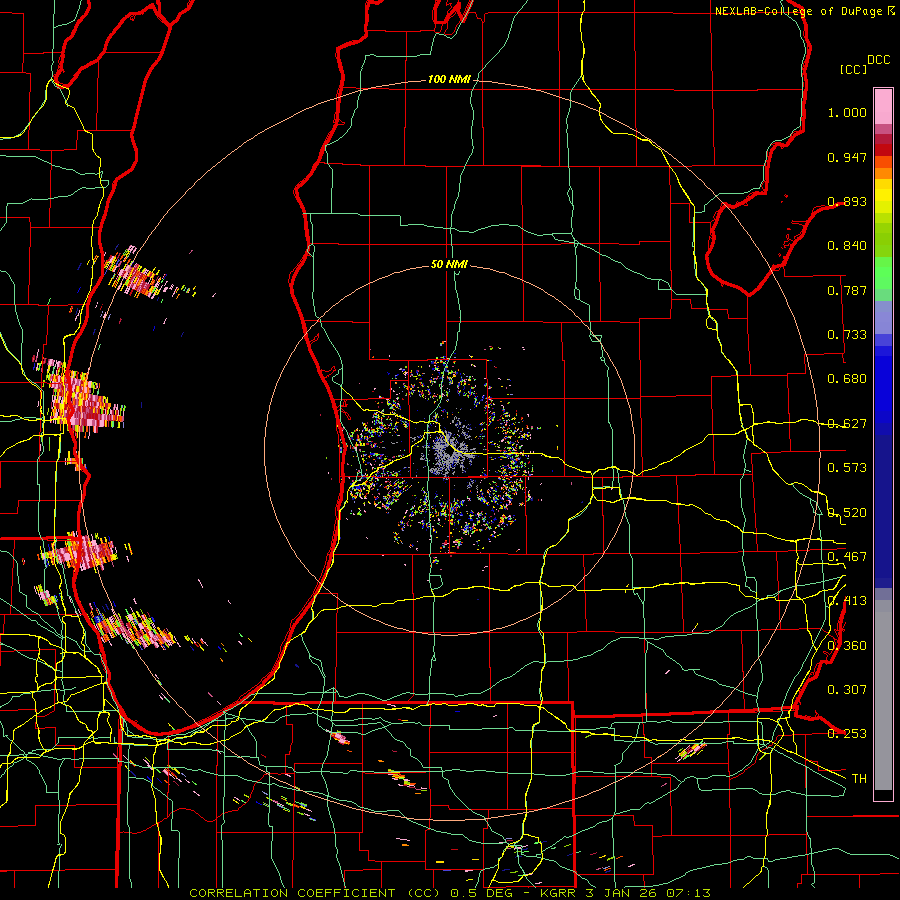Click the DCC label above color bar
Viewport: 900px width, 900px height.
click(x=879, y=60)
